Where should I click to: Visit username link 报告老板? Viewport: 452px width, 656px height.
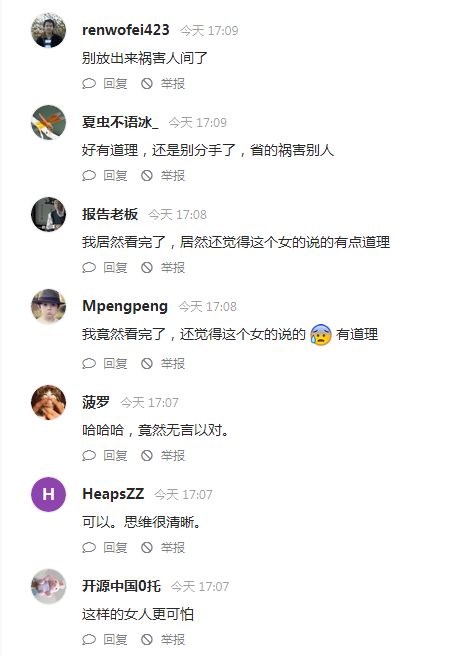coord(110,214)
